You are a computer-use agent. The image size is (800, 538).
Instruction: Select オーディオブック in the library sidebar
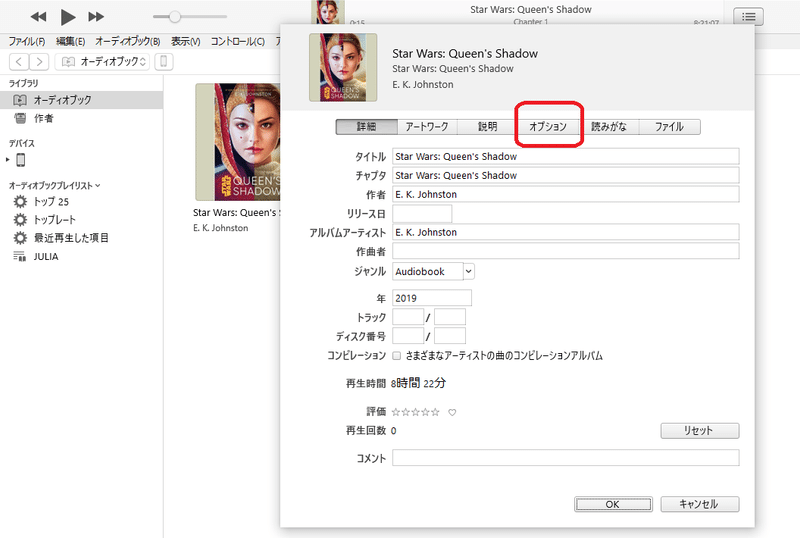click(x=82, y=100)
